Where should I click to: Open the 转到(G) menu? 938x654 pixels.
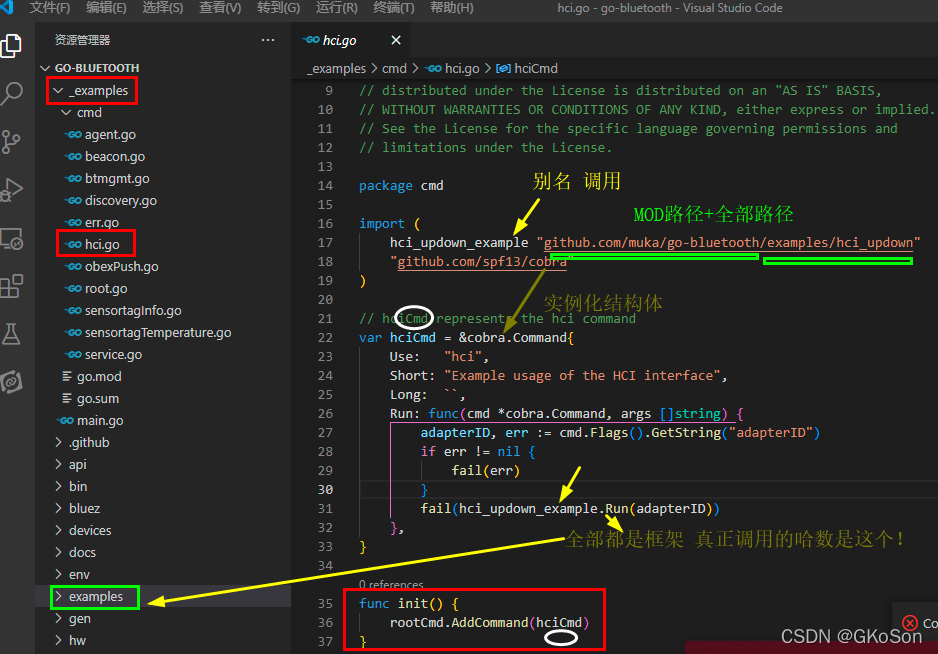pyautogui.click(x=278, y=8)
